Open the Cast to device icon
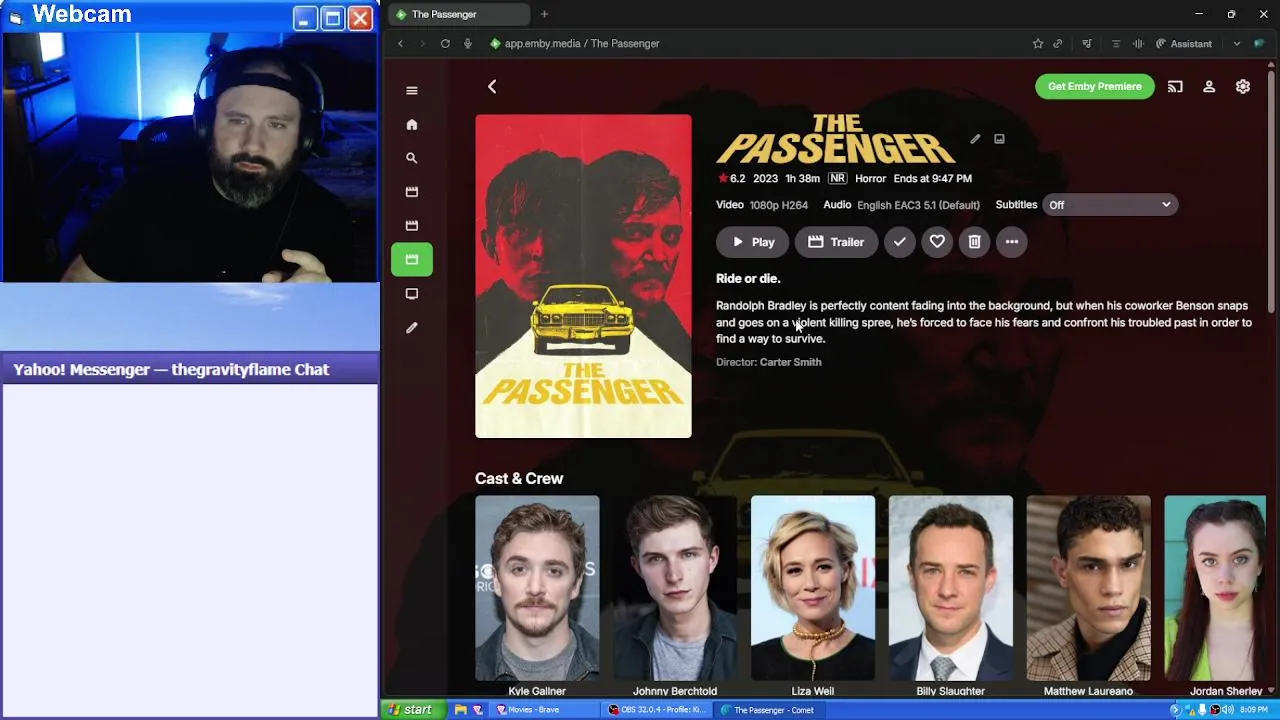This screenshot has width=1280, height=720. click(x=1175, y=87)
